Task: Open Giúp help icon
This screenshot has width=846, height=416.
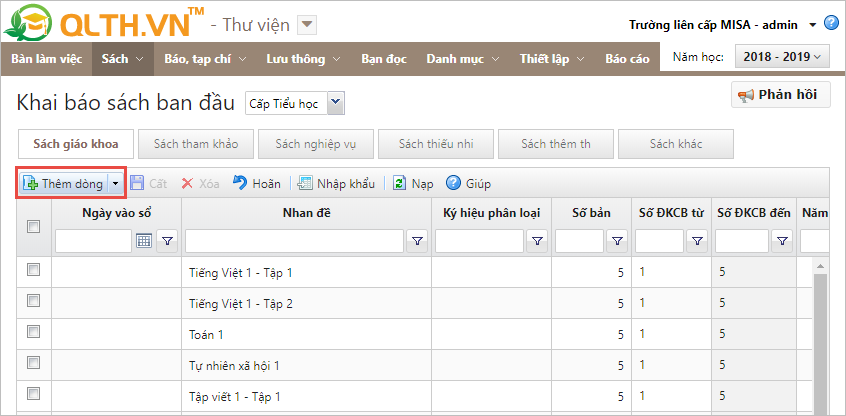Action: 453,183
